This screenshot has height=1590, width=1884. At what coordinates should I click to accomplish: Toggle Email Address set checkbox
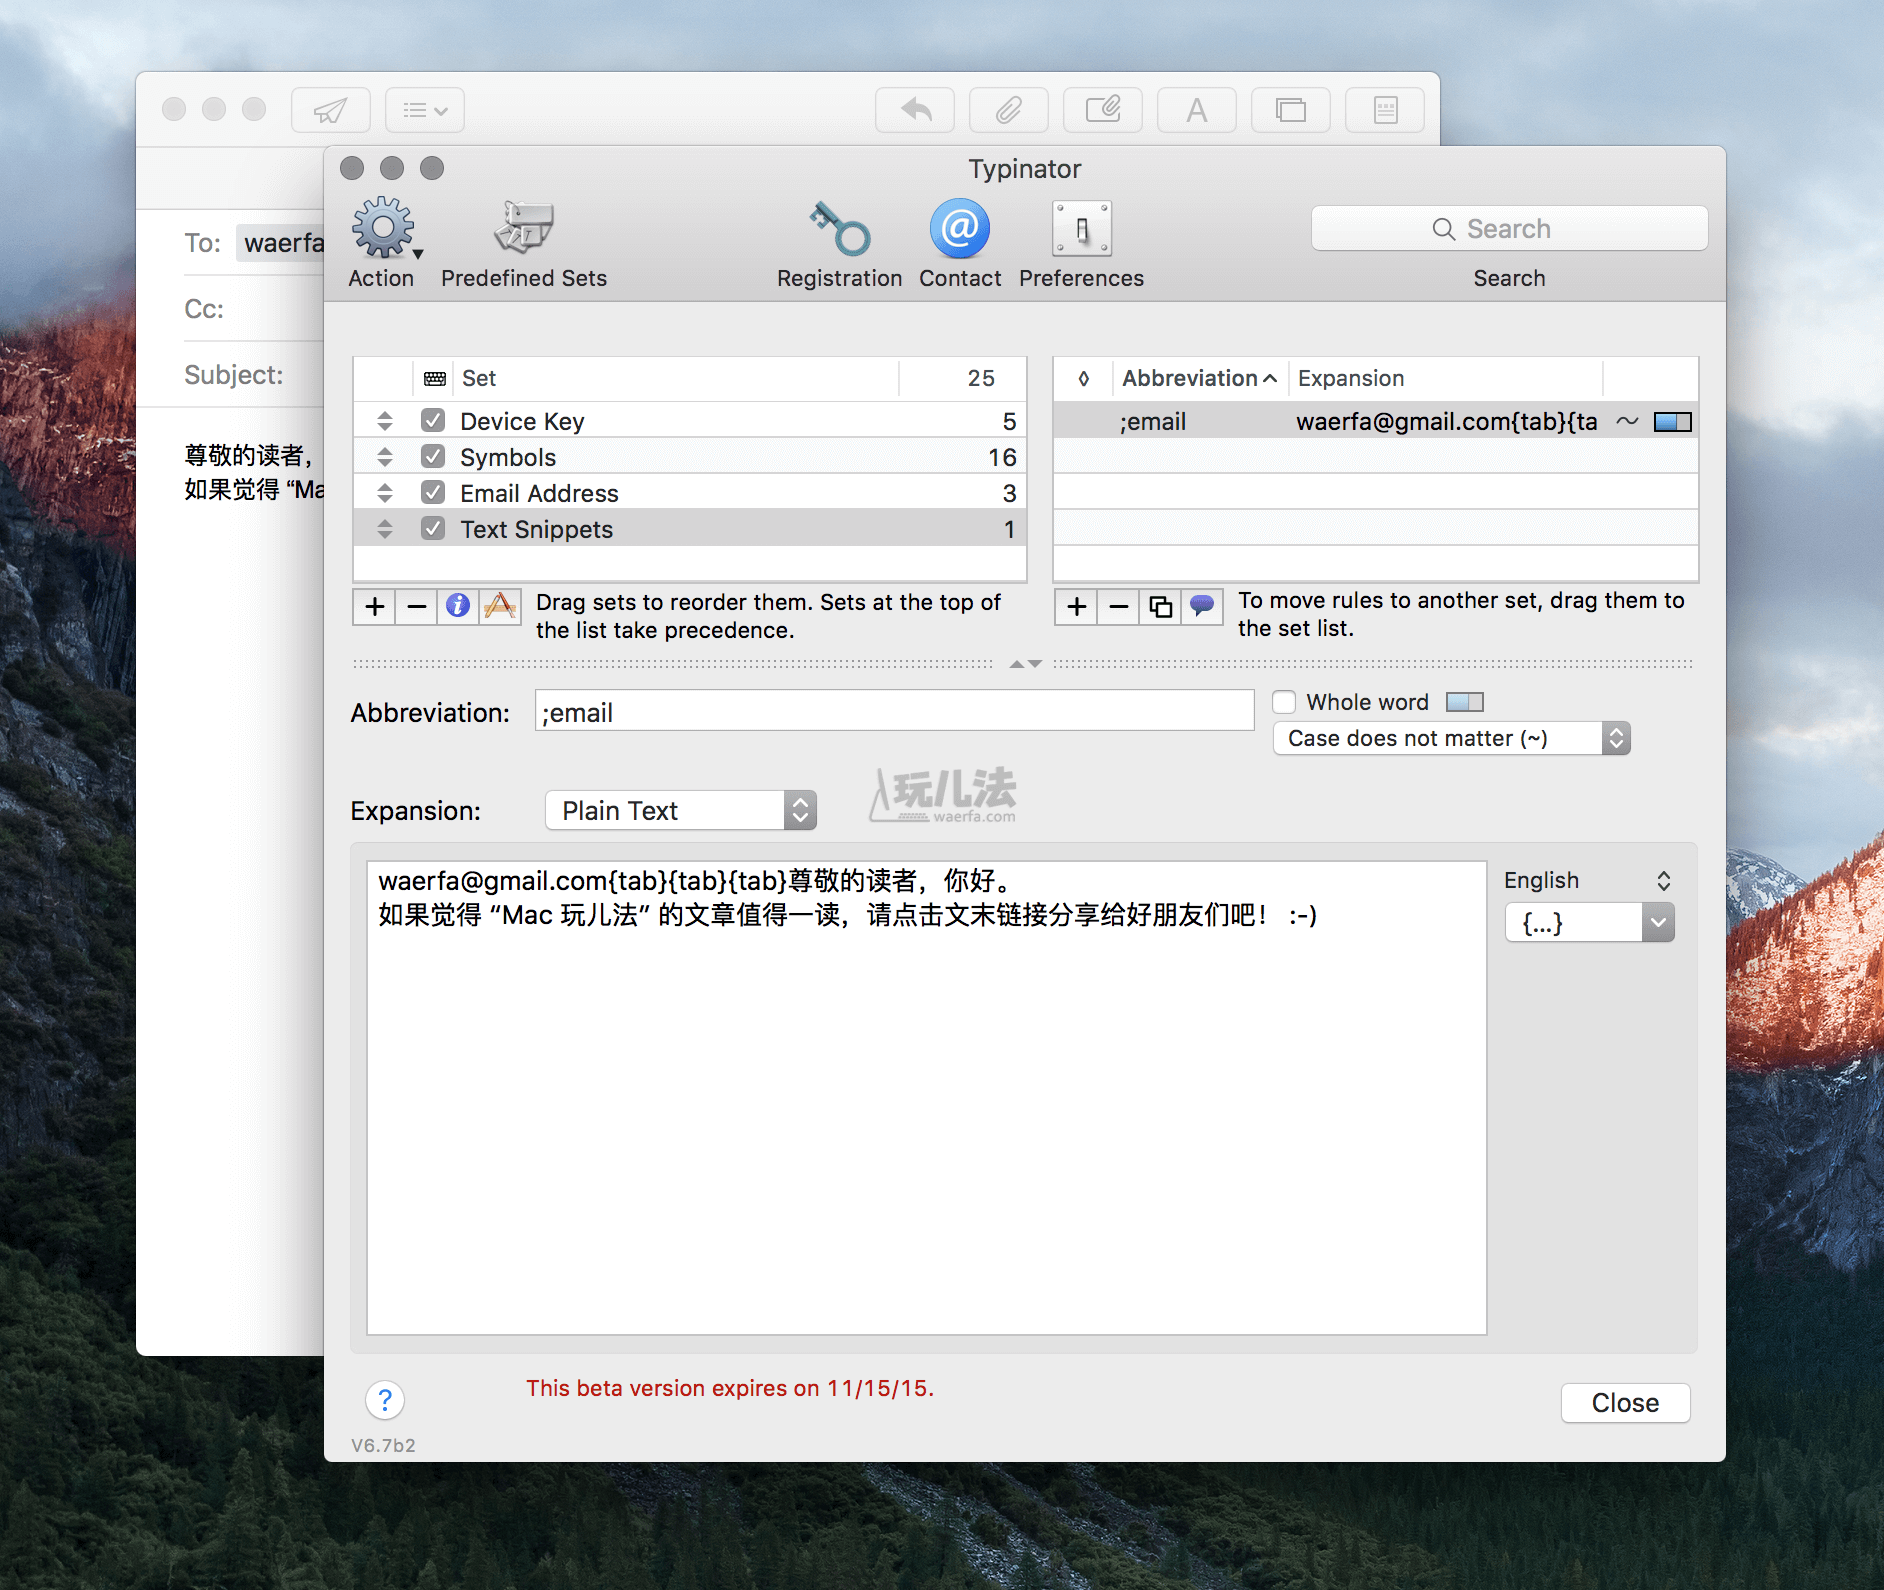(x=433, y=492)
